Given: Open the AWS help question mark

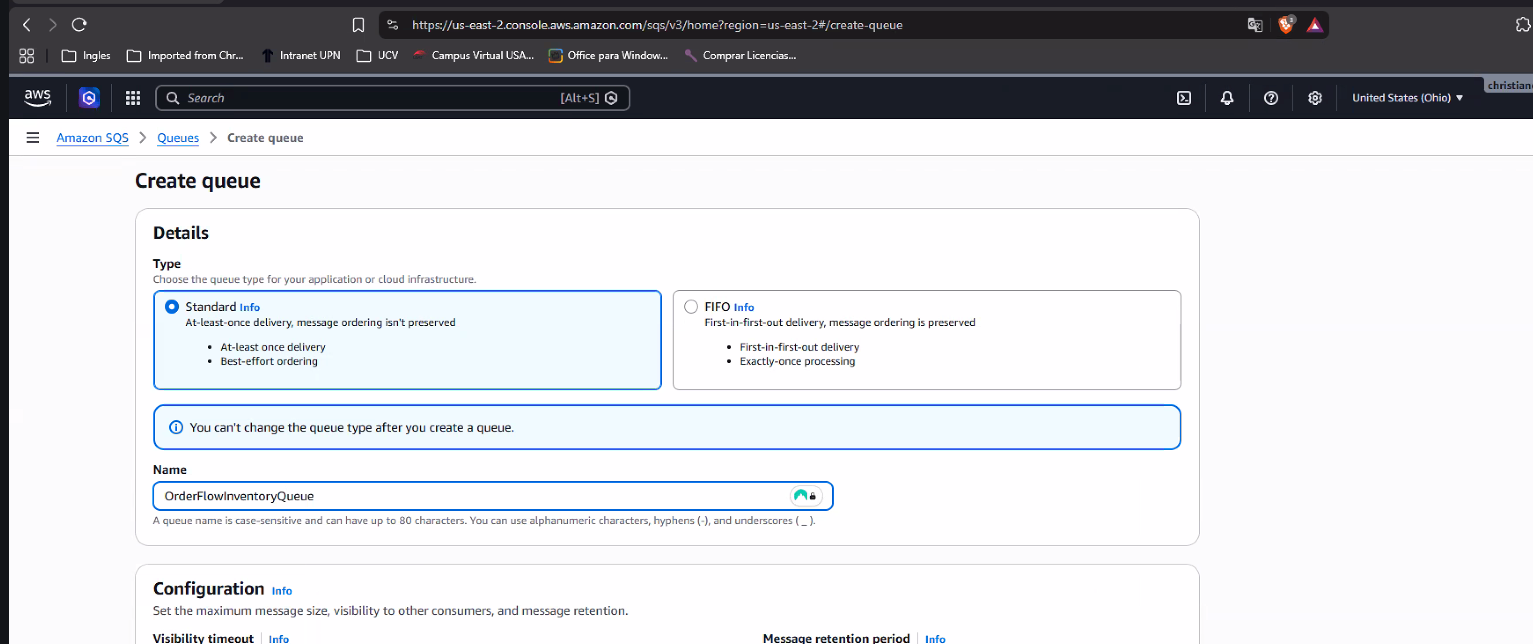Looking at the screenshot, I should [x=1271, y=98].
